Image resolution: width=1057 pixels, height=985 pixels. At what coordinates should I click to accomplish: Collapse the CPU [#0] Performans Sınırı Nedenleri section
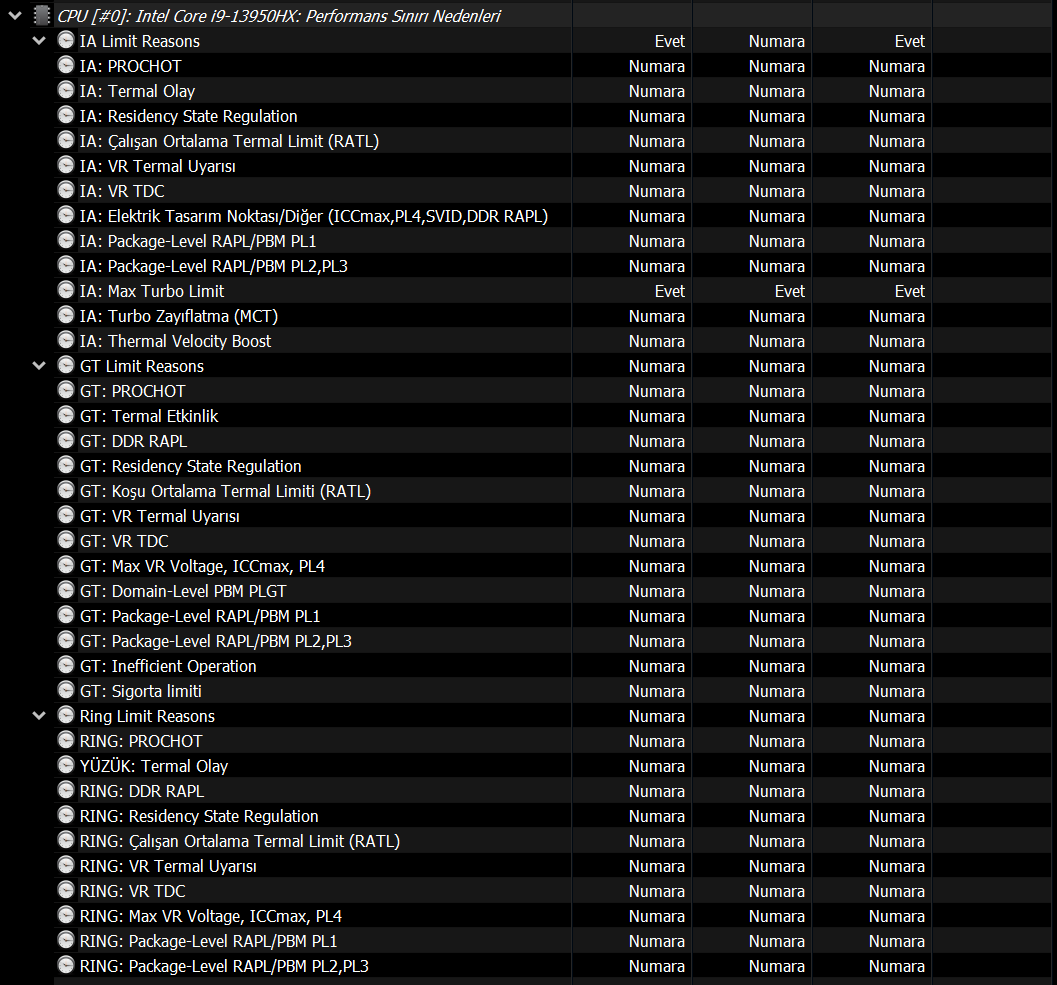(x=15, y=16)
